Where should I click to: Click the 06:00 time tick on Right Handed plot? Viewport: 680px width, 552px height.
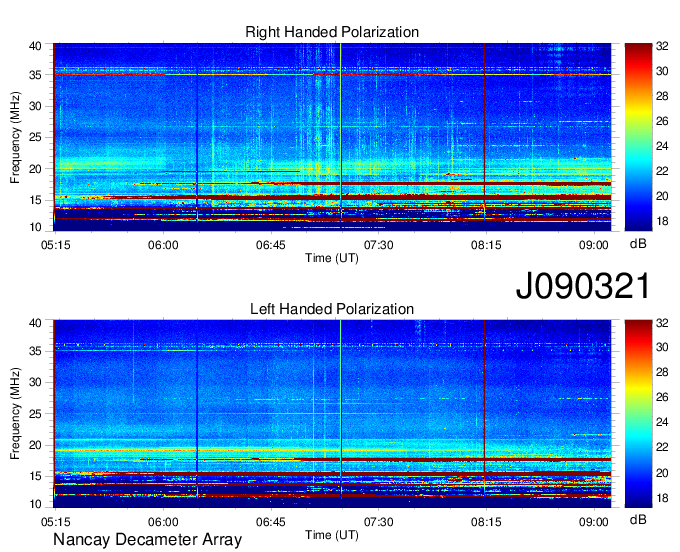[x=163, y=245]
